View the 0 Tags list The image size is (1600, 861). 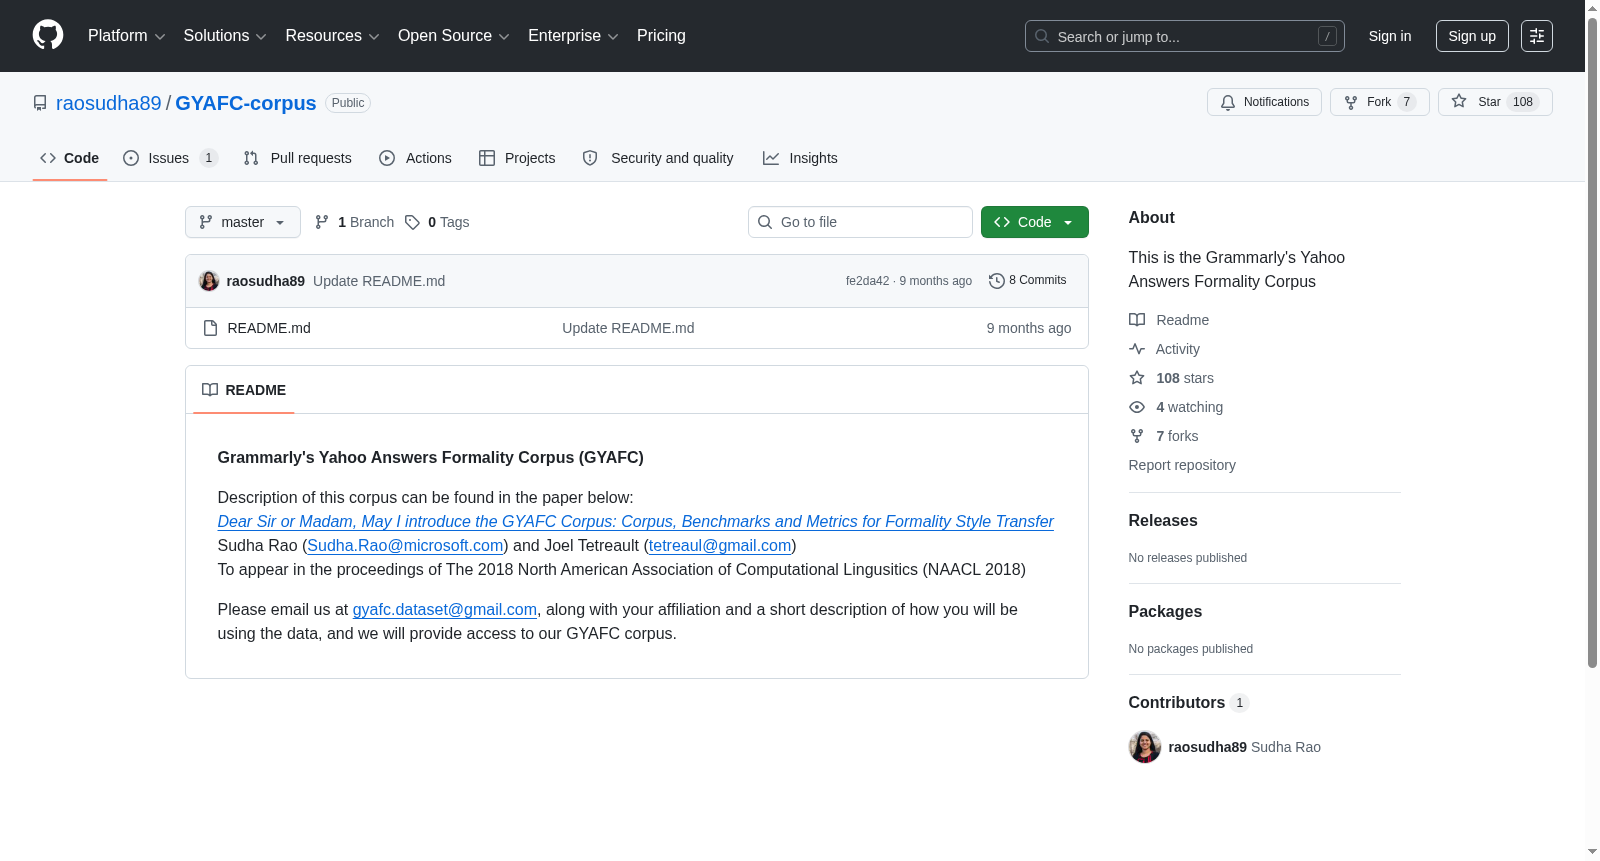click(x=437, y=222)
